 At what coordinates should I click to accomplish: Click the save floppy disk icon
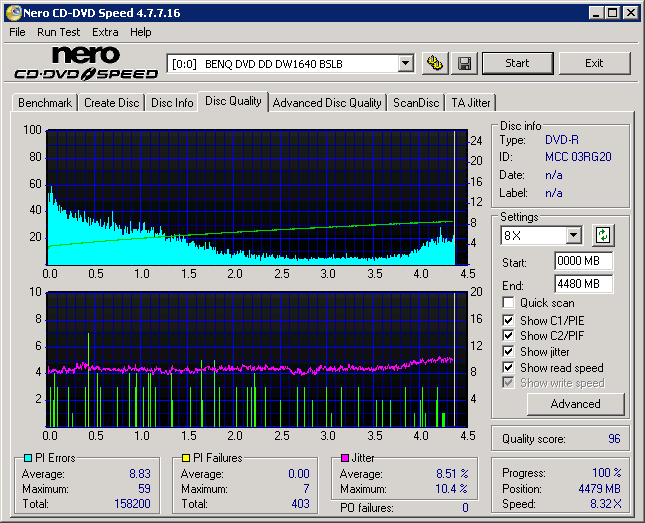464,63
